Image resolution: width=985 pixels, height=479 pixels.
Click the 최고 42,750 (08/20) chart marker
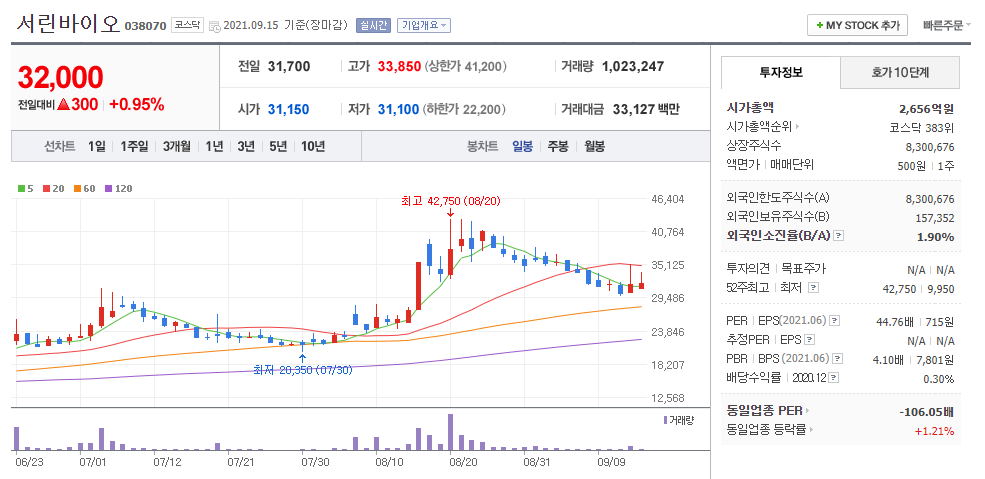click(450, 201)
